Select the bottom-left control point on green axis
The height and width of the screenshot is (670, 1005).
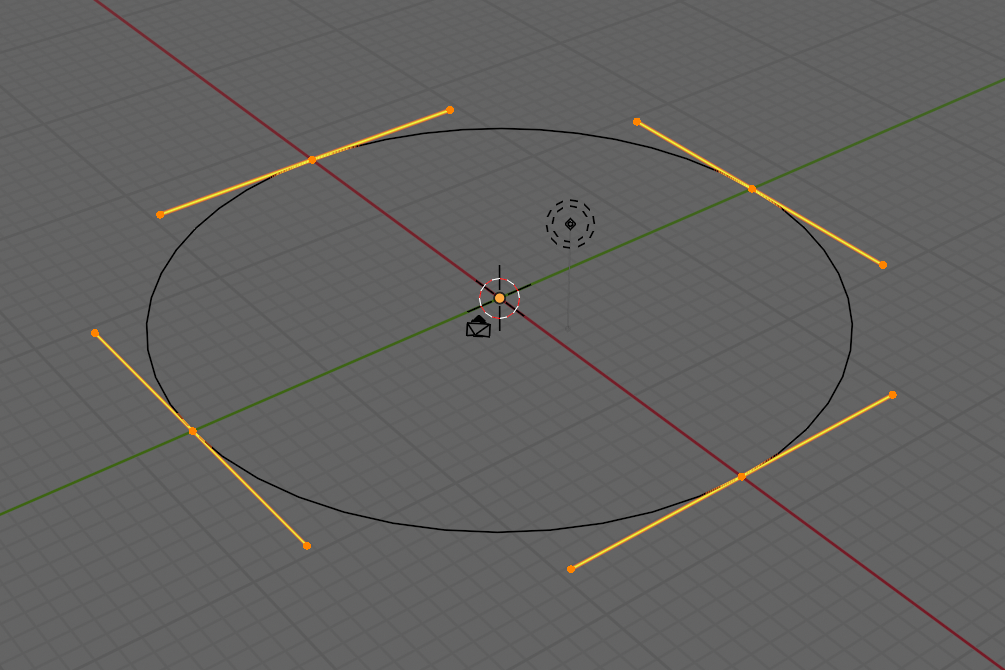coord(193,431)
